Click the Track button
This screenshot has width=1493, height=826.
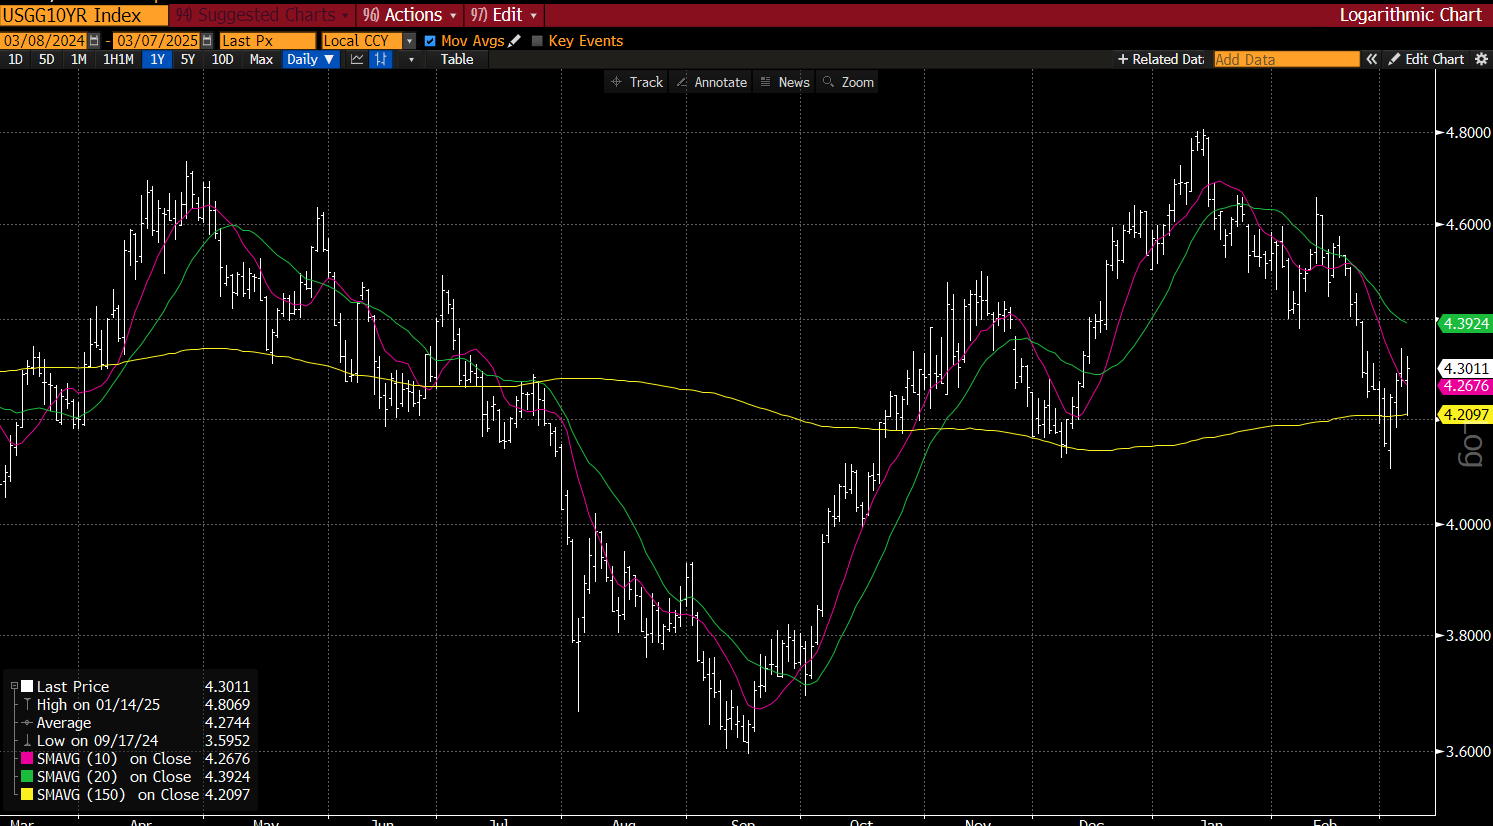pos(637,82)
